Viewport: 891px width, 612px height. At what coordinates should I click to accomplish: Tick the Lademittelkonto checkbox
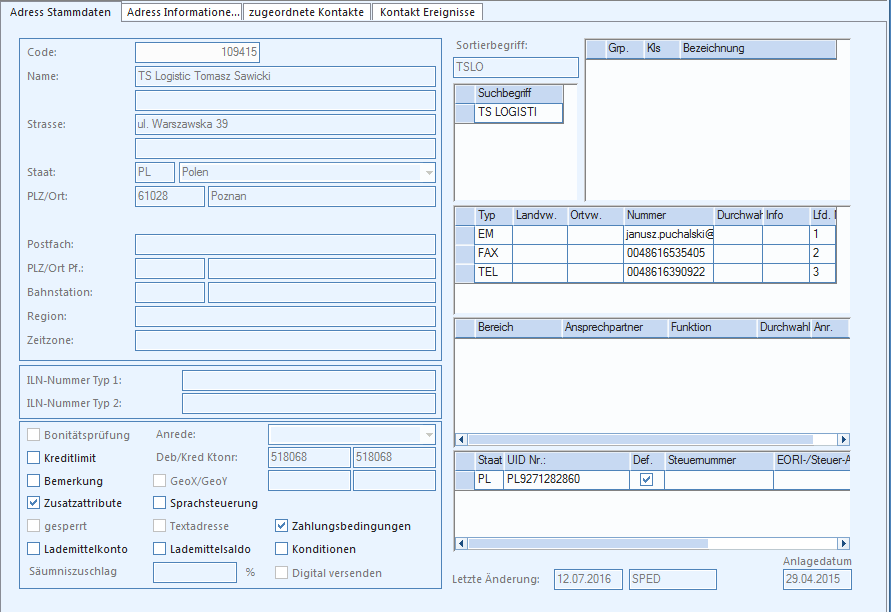[x=34, y=549]
